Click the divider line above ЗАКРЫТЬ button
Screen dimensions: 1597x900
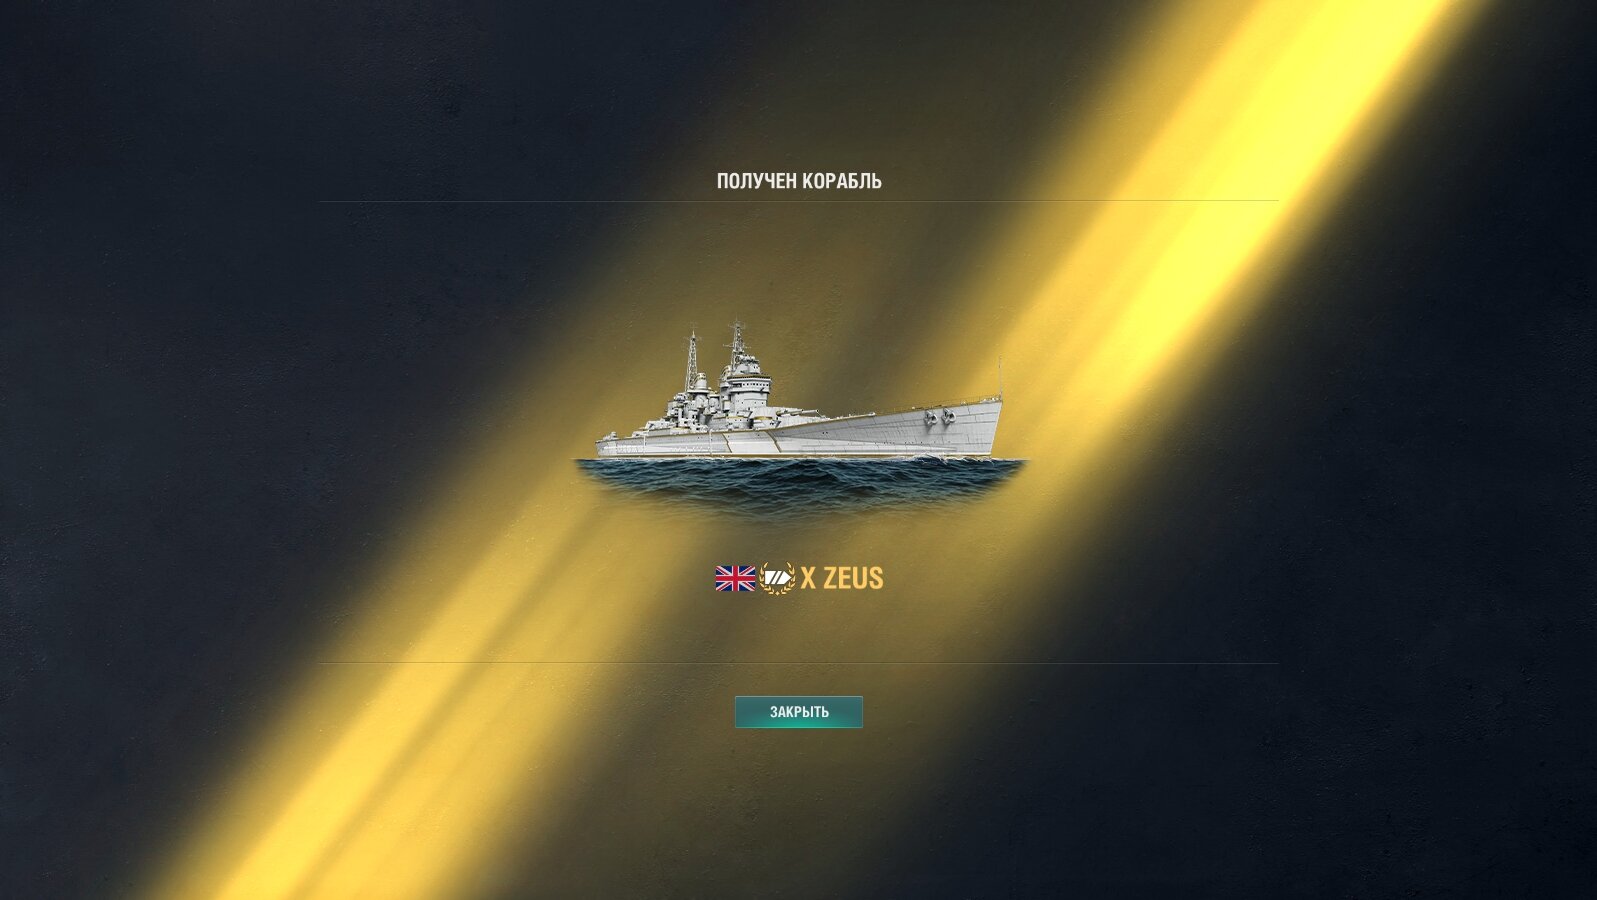tap(799, 662)
